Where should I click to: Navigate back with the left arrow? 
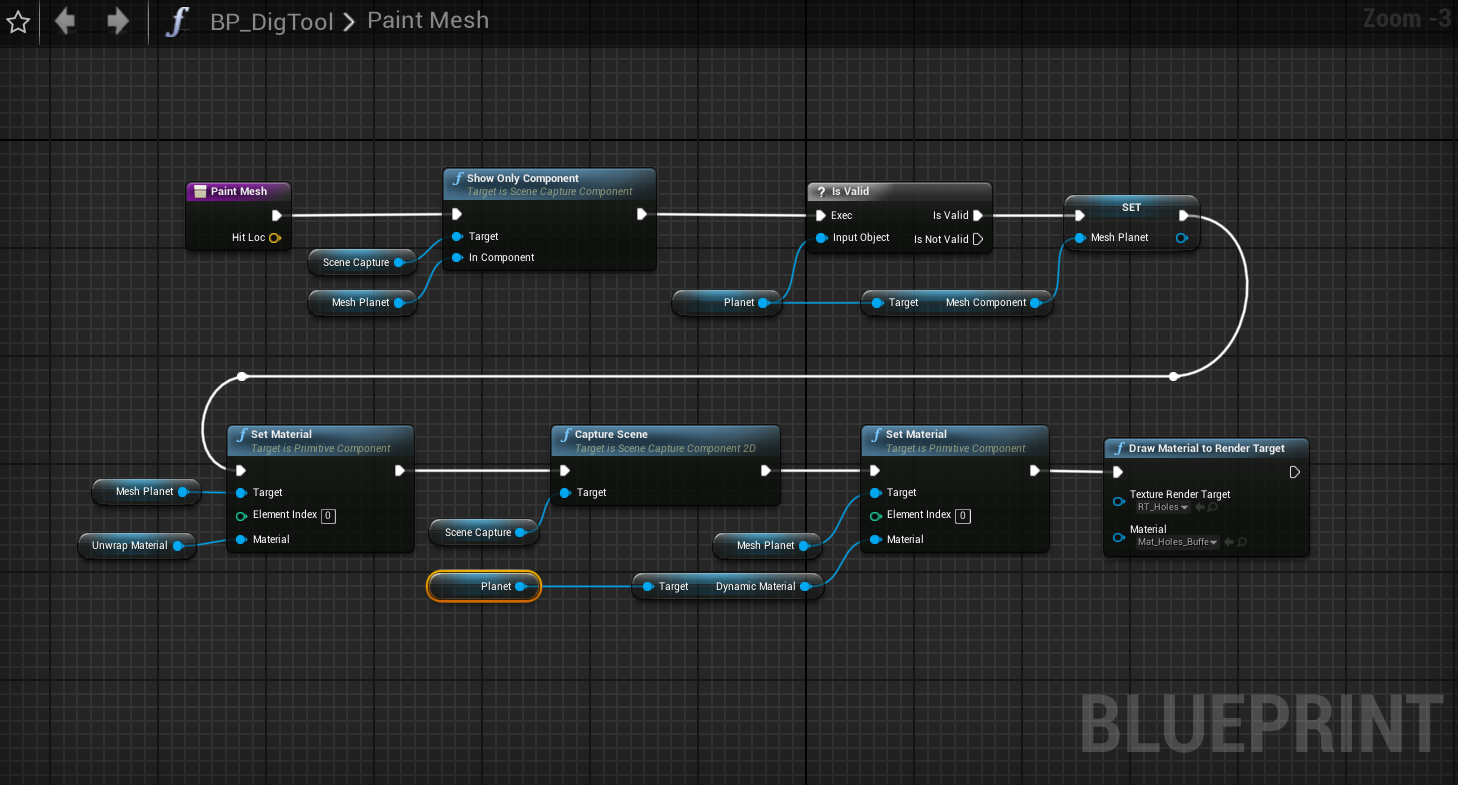[66, 21]
